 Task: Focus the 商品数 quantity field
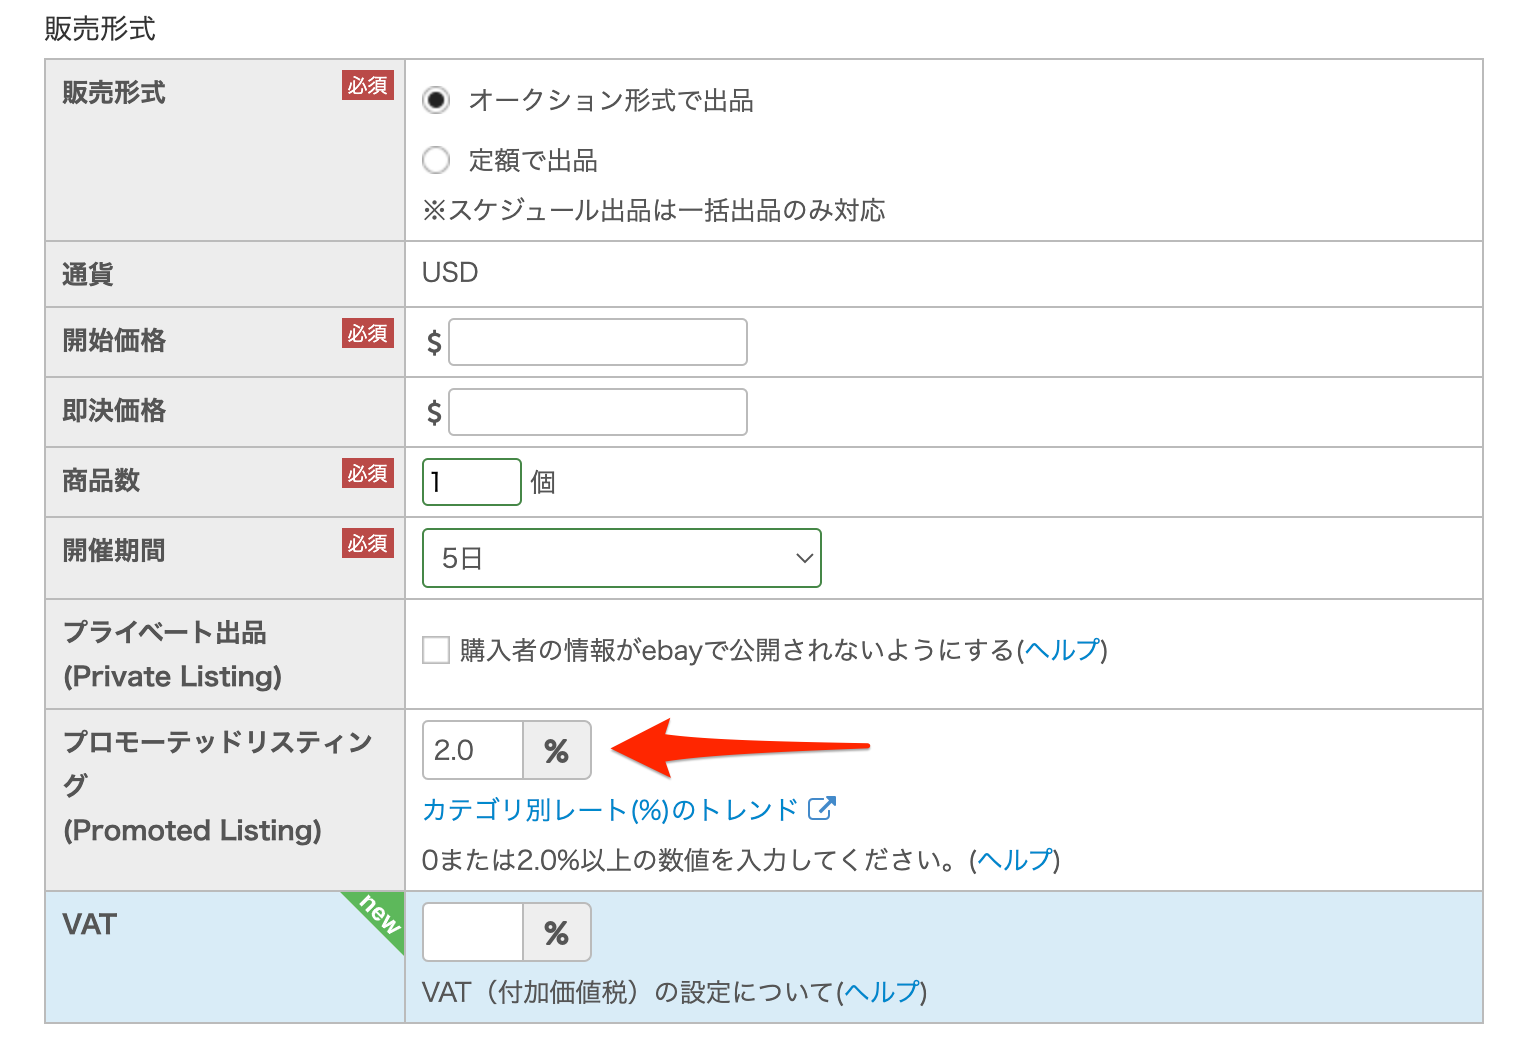[471, 482]
